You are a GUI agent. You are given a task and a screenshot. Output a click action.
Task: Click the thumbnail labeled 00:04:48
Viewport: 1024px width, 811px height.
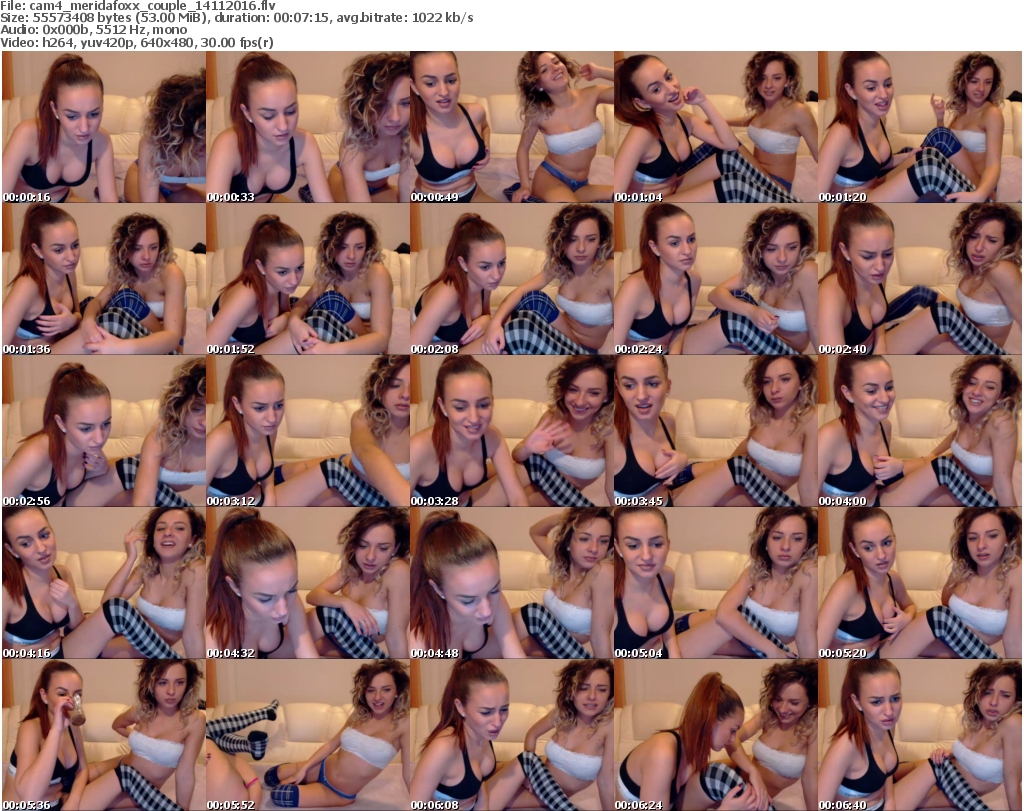[511, 584]
